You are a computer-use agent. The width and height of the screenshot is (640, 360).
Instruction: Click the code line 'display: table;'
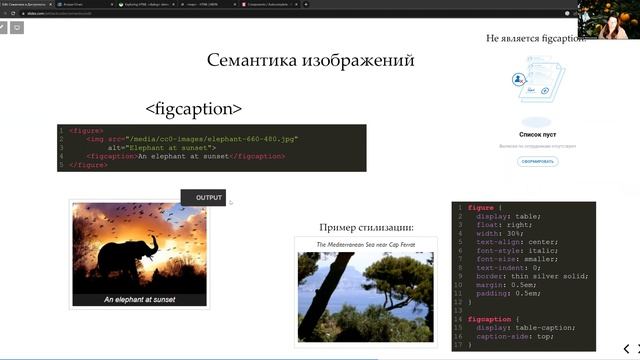pos(508,216)
